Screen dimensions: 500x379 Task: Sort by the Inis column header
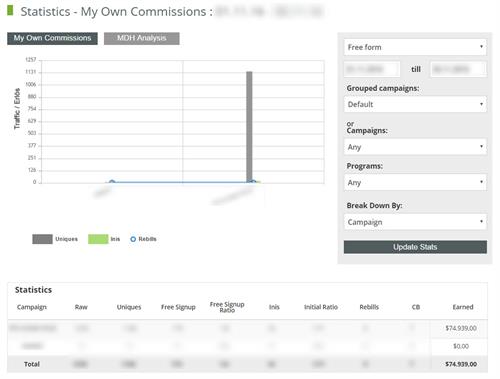point(274,307)
